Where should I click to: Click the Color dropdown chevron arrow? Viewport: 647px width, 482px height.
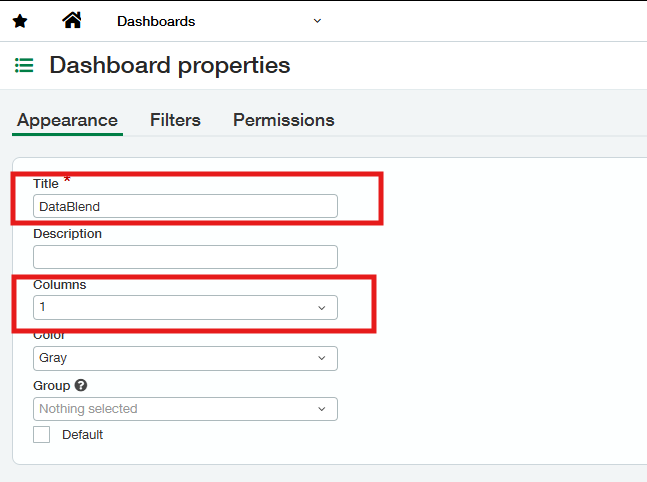[x=322, y=358]
